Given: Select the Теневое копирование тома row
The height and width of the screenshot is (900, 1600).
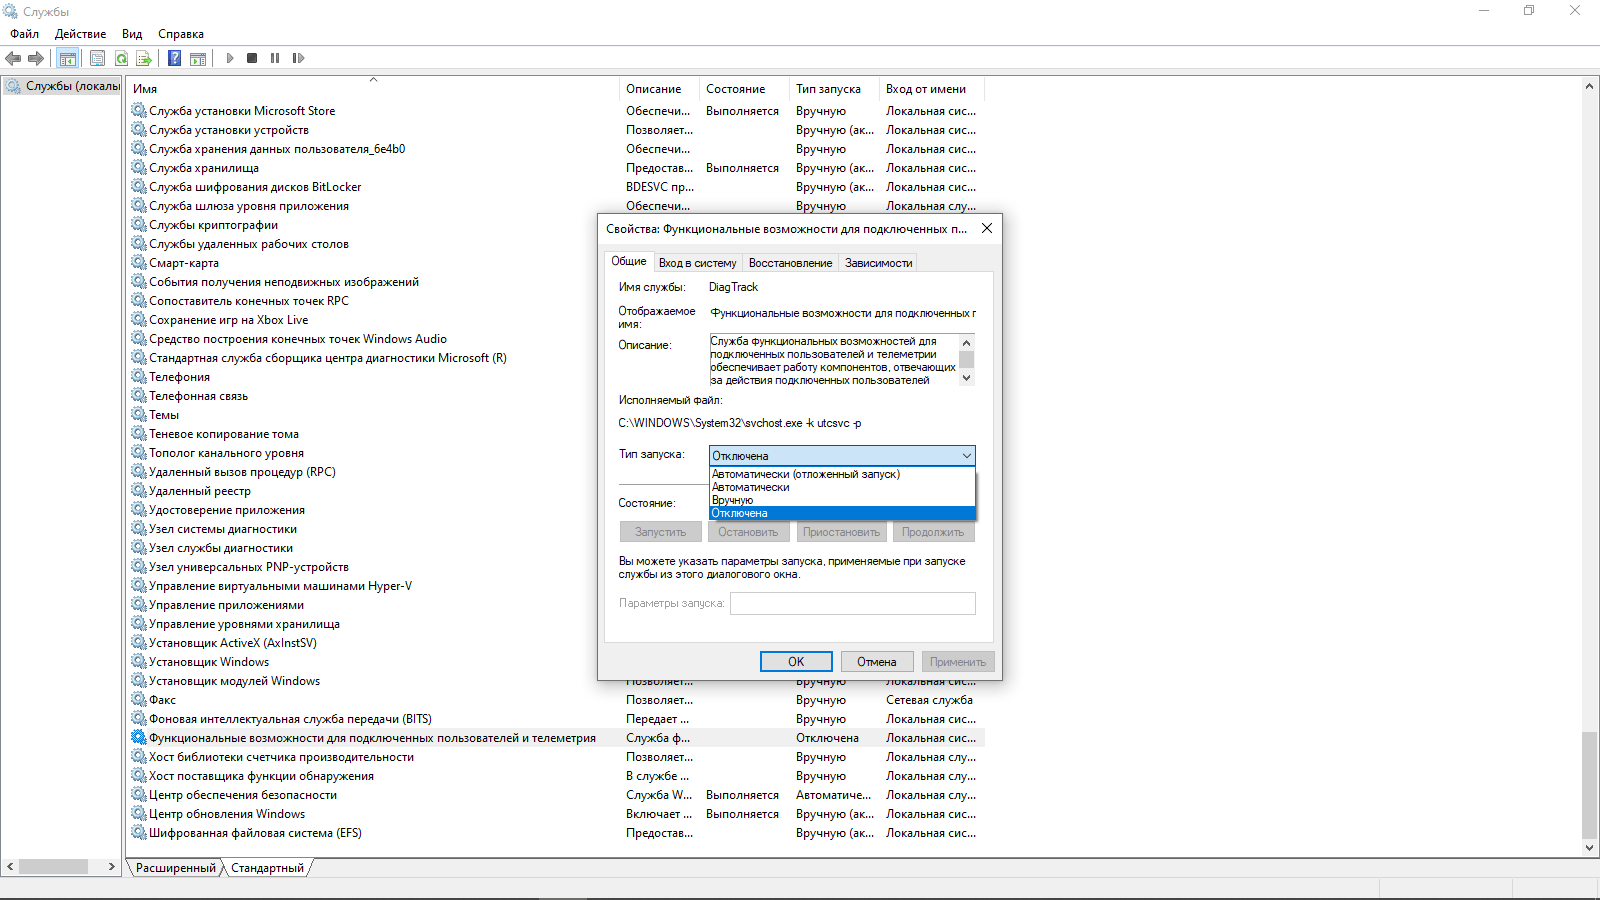Looking at the screenshot, I should 556,434.
